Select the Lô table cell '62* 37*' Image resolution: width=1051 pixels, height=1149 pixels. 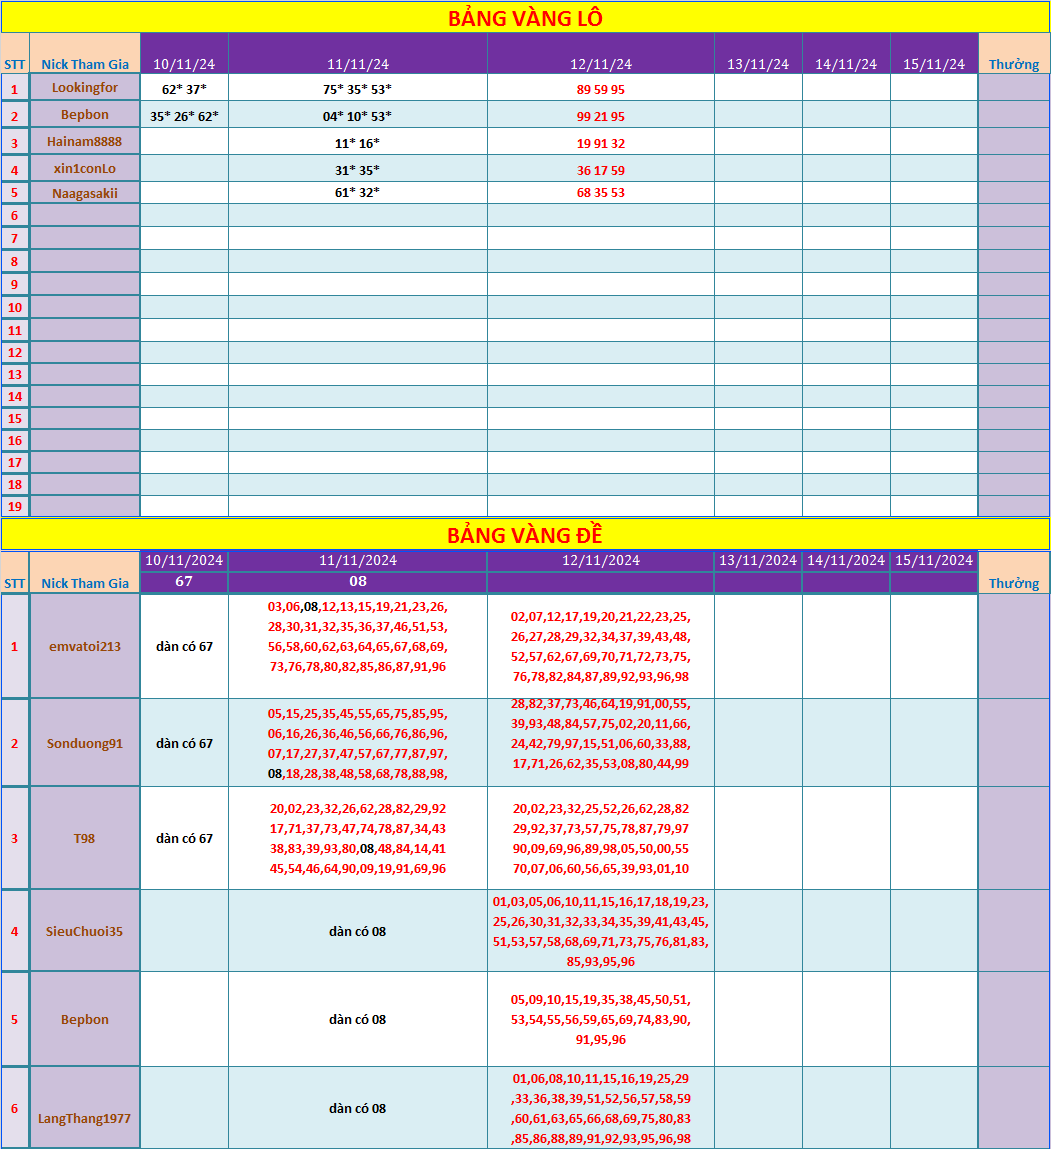pyautogui.click(x=184, y=89)
